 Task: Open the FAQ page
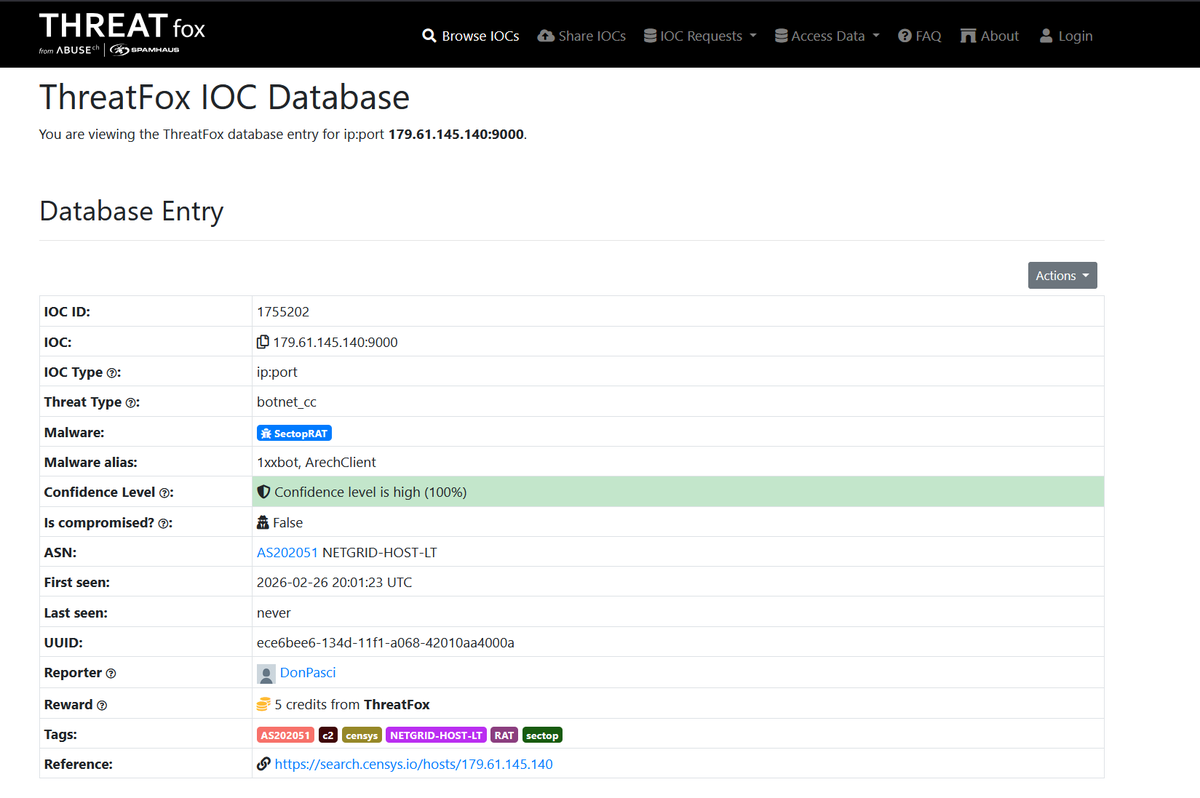click(920, 36)
